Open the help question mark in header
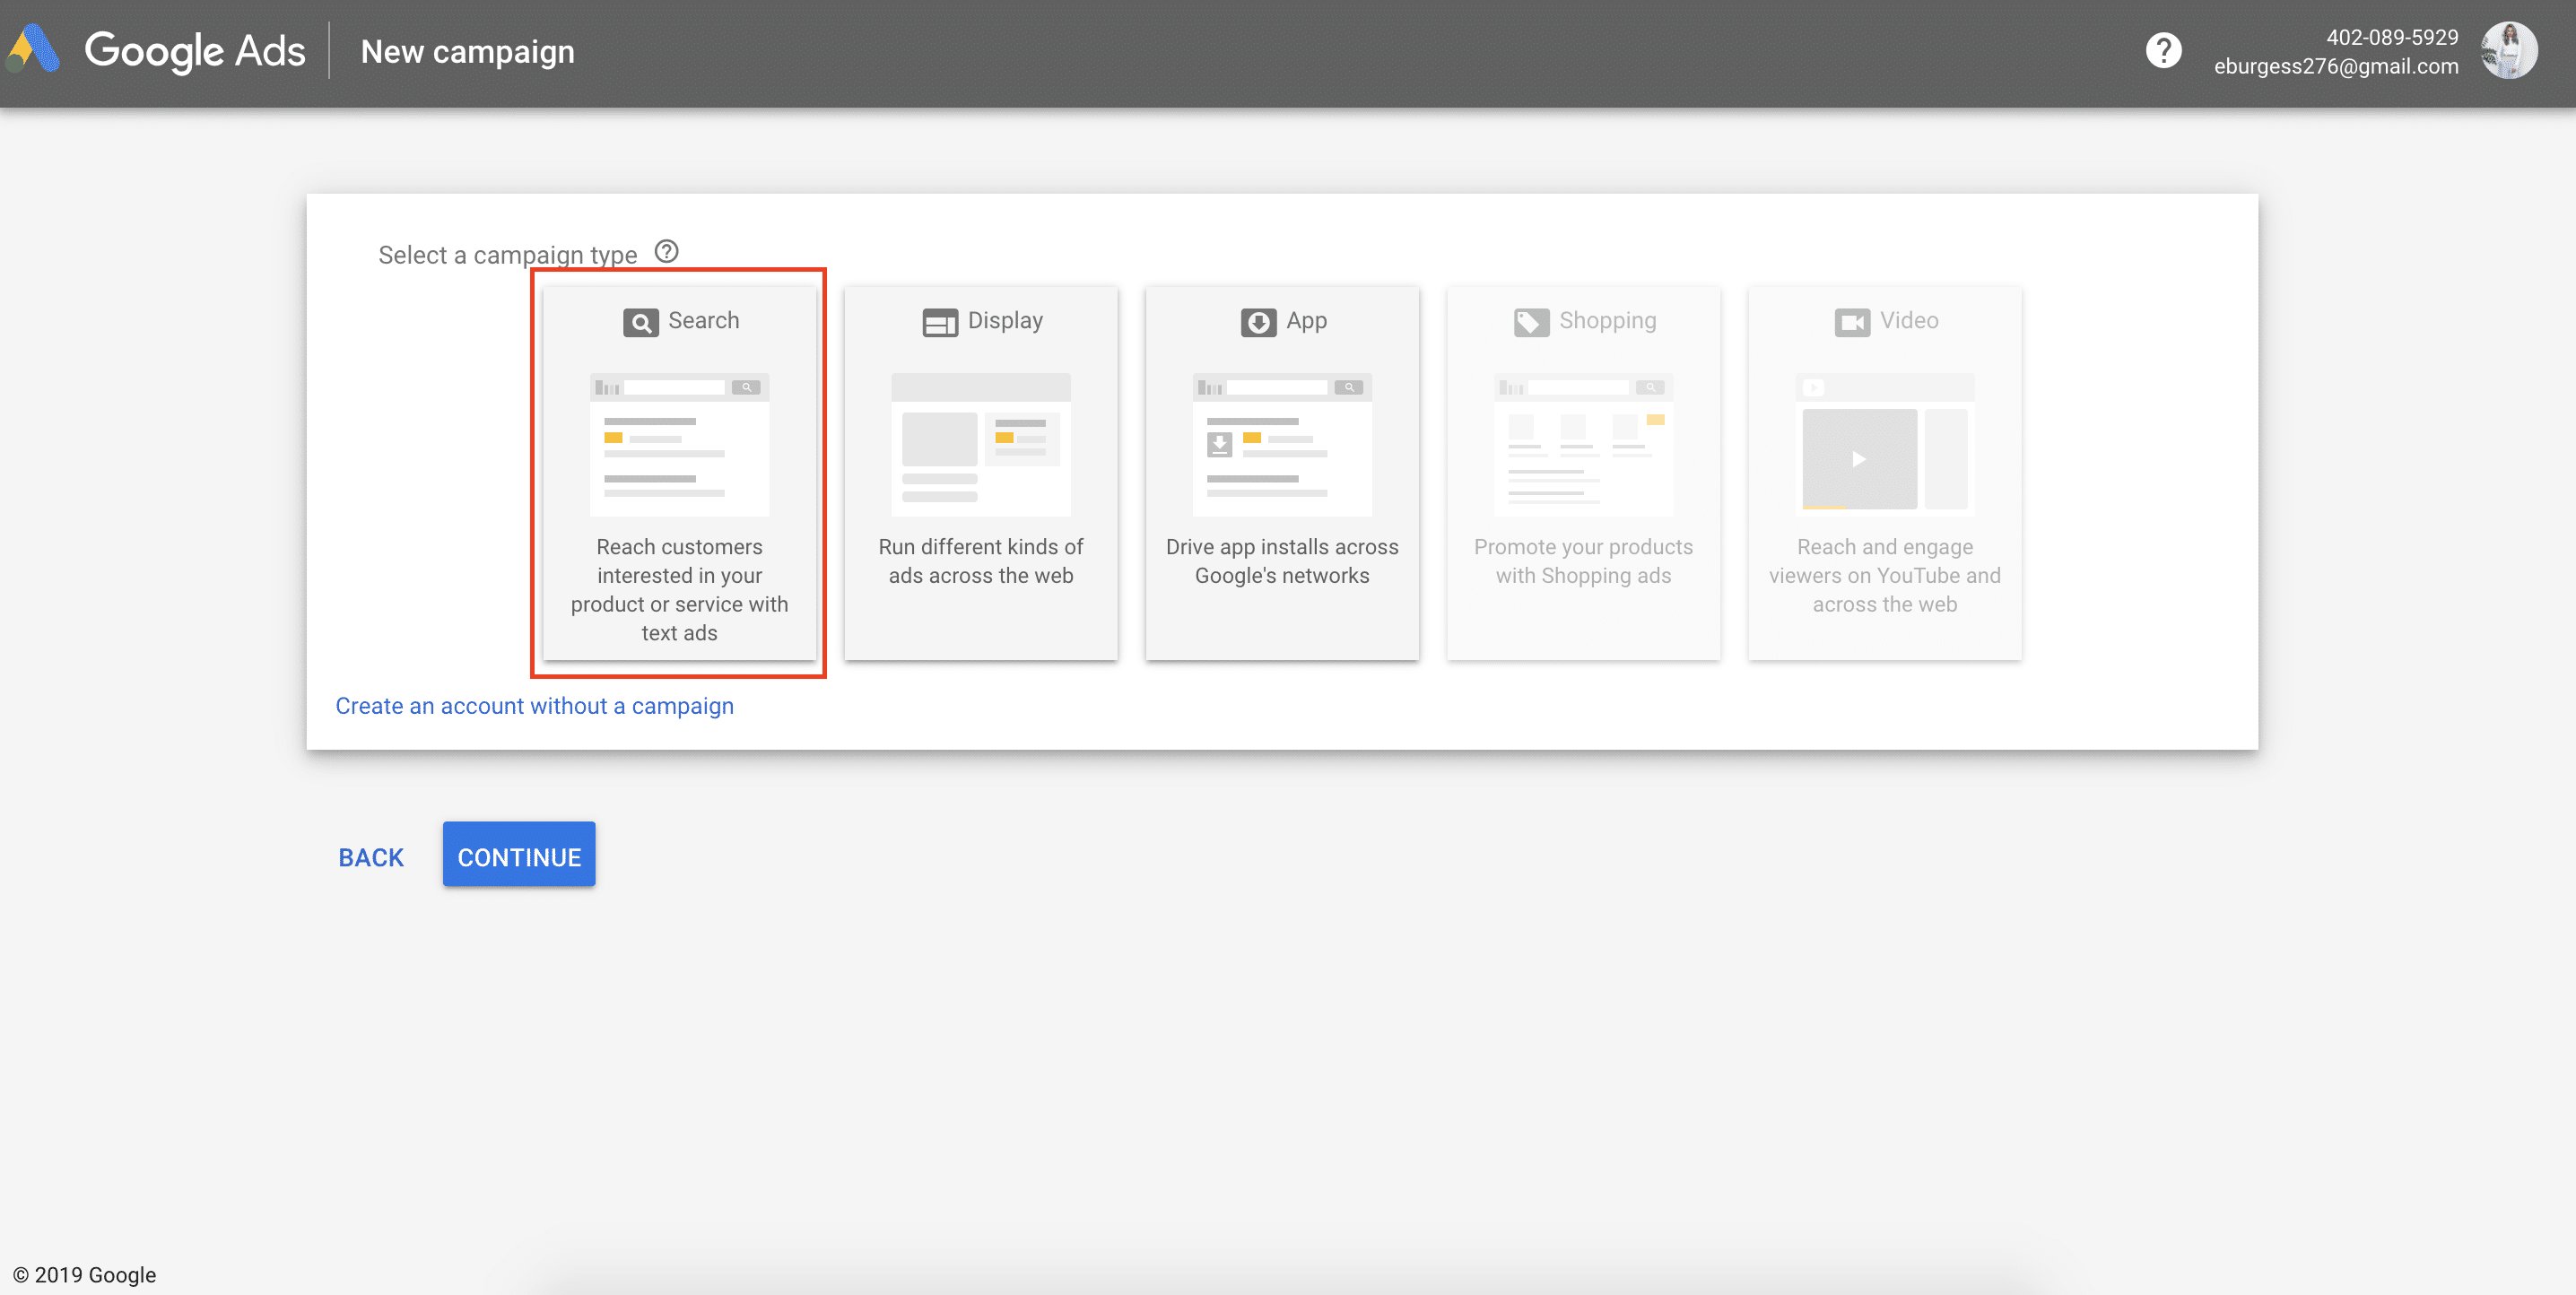This screenshot has width=2576, height=1295. tap(2163, 51)
